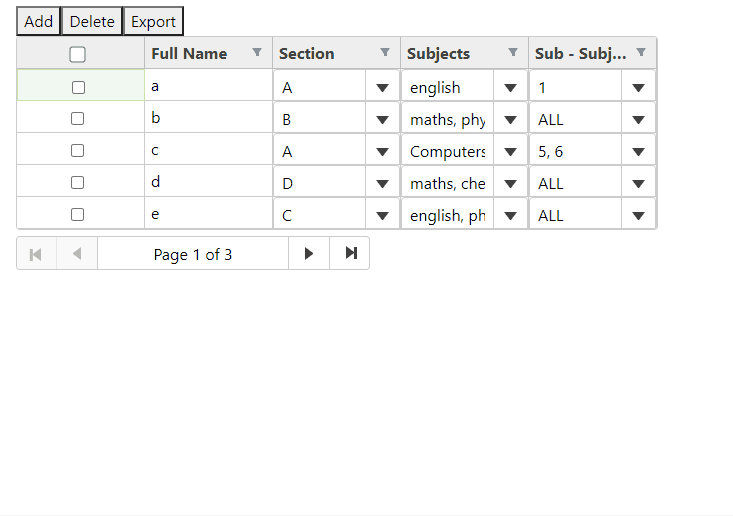
Task: Go to the previous page arrow
Action: click(x=77, y=253)
